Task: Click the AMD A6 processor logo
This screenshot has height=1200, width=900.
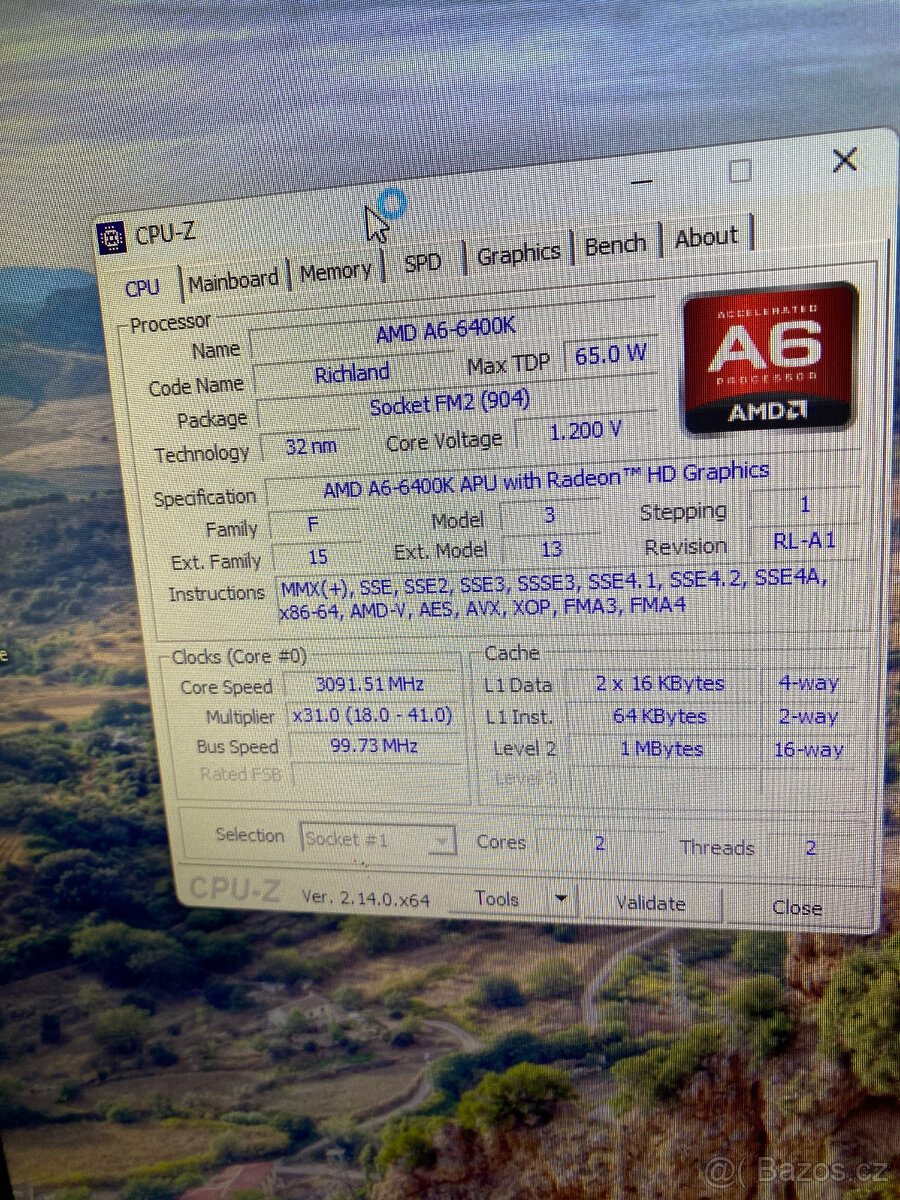Action: click(769, 358)
